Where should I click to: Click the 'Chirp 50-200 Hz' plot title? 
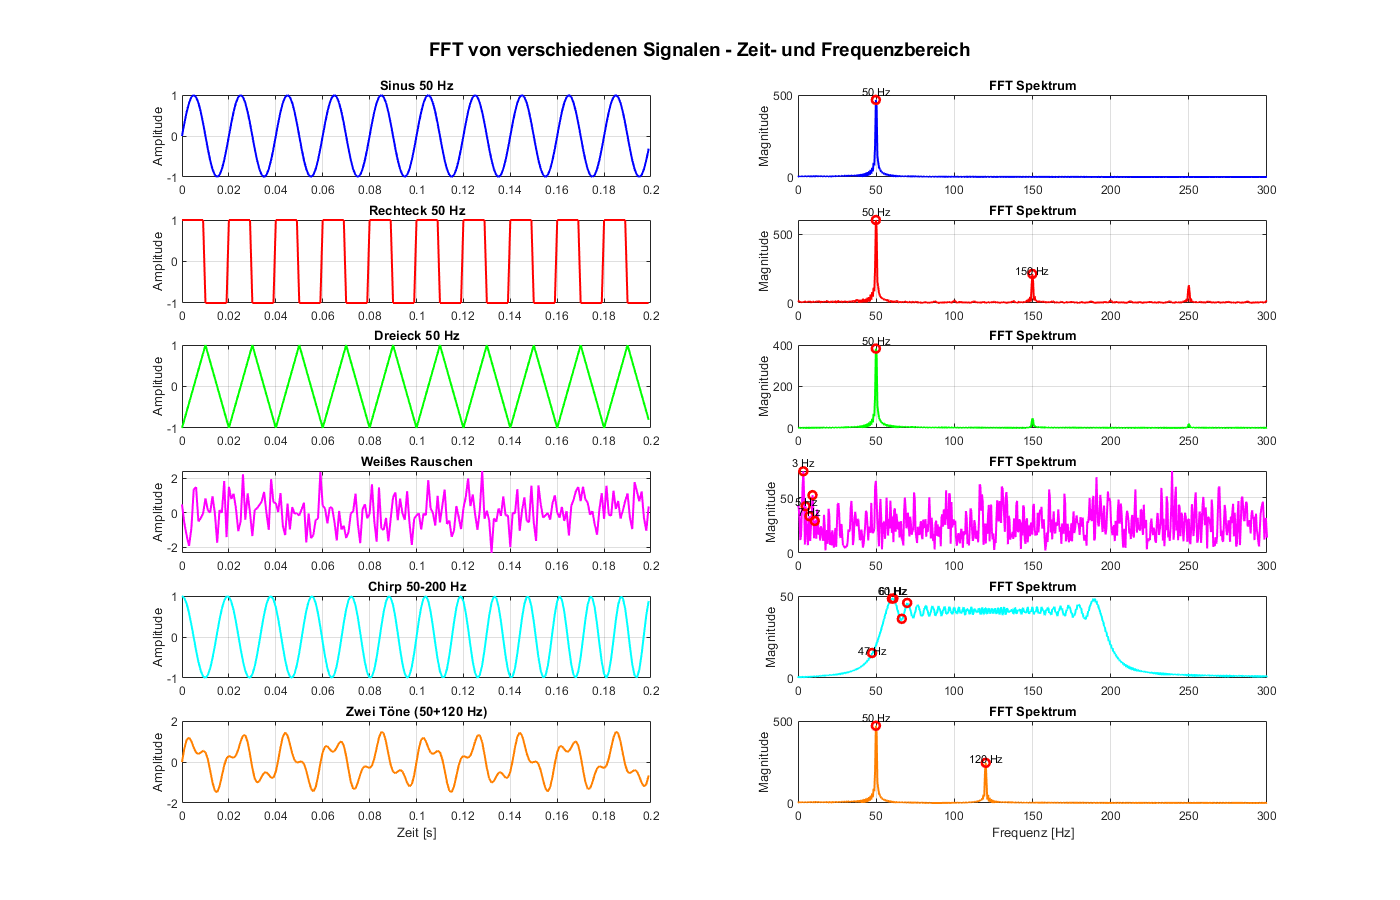[416, 587]
